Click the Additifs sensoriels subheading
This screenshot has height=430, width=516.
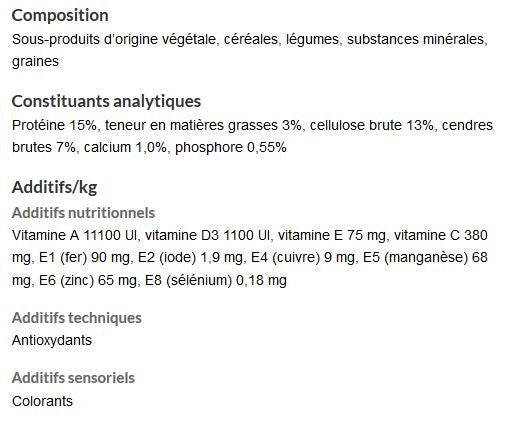click(x=73, y=378)
